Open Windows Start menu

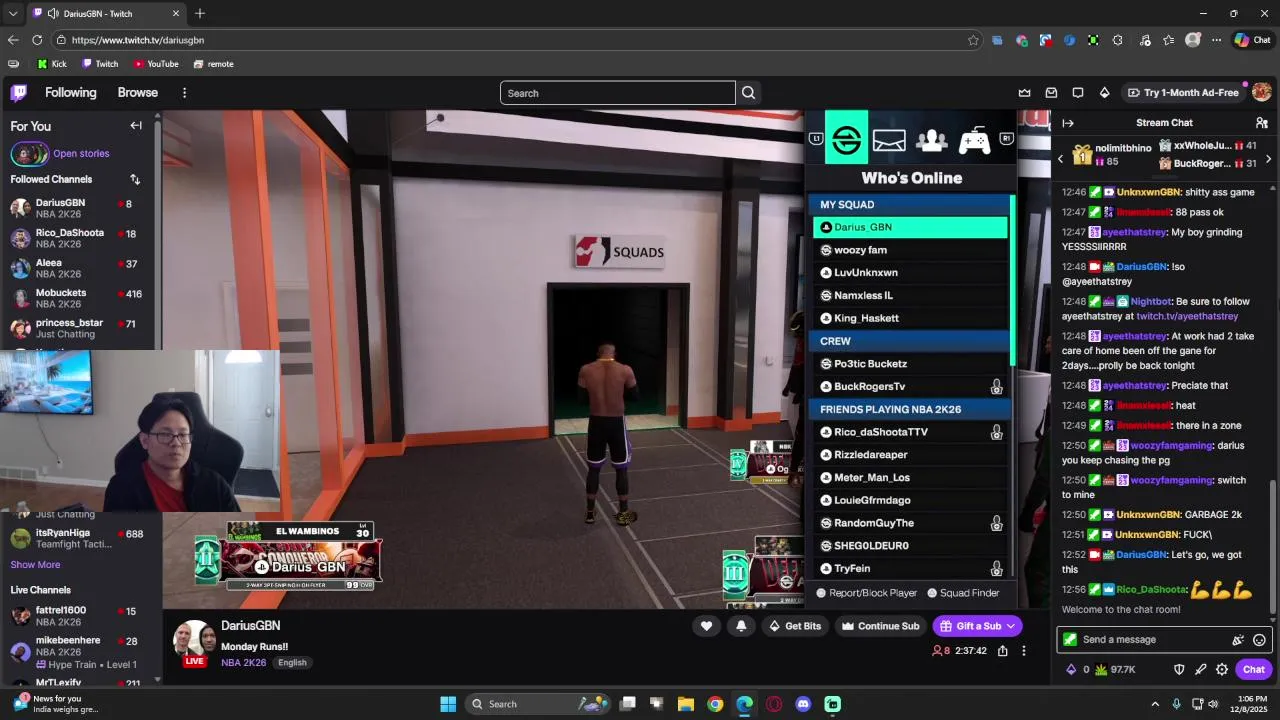click(x=448, y=704)
